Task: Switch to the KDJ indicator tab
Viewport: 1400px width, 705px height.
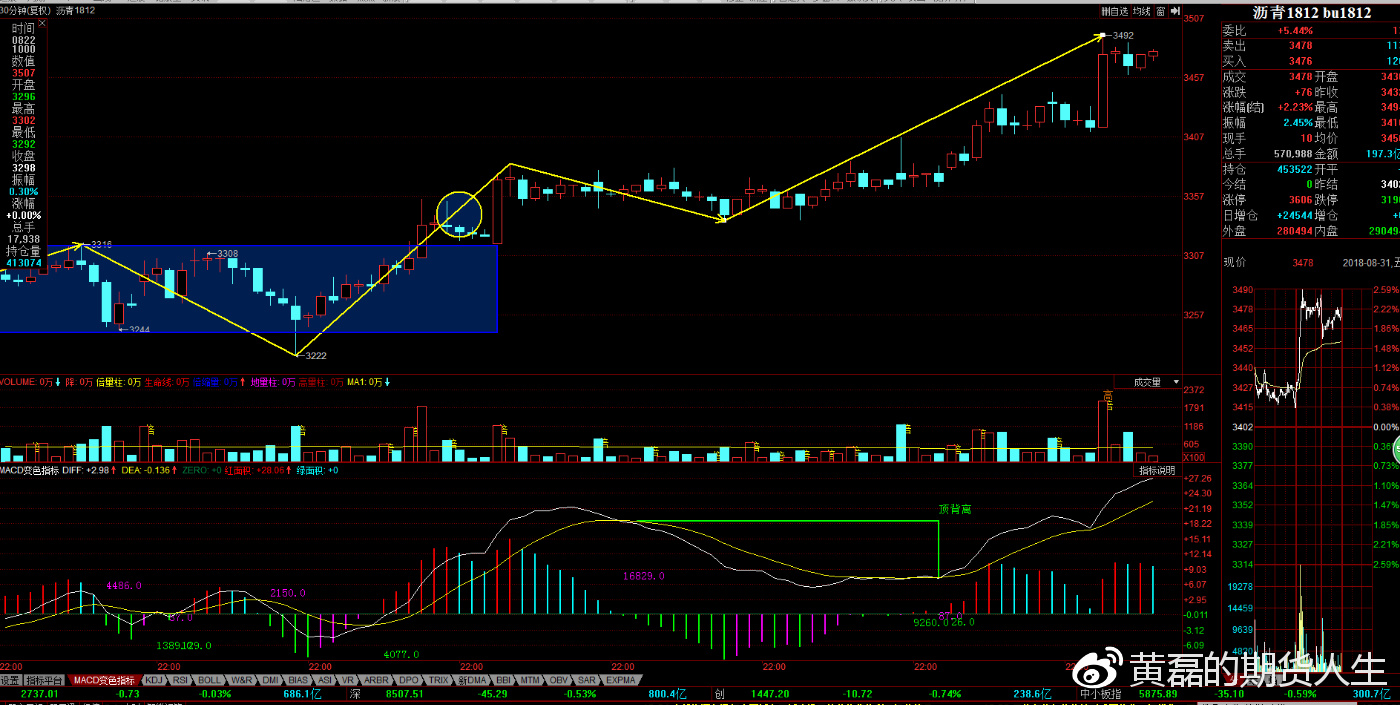Action: [153, 680]
